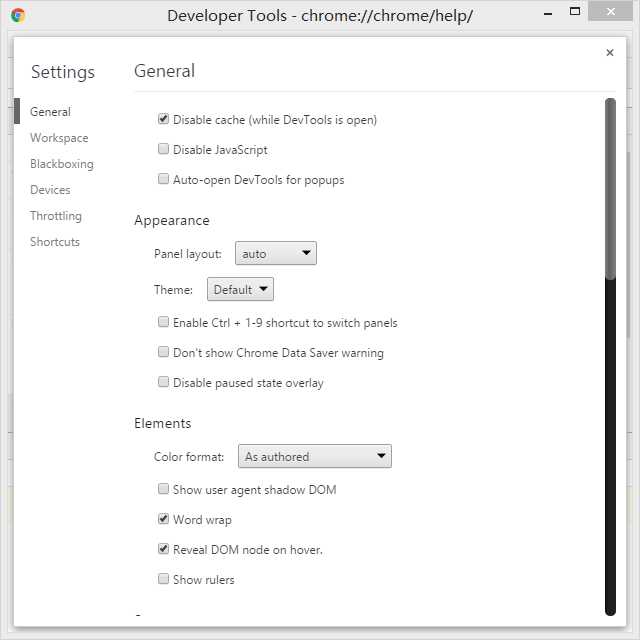Enable the Disable JavaScript checkbox
The height and width of the screenshot is (640, 640).
click(x=163, y=149)
